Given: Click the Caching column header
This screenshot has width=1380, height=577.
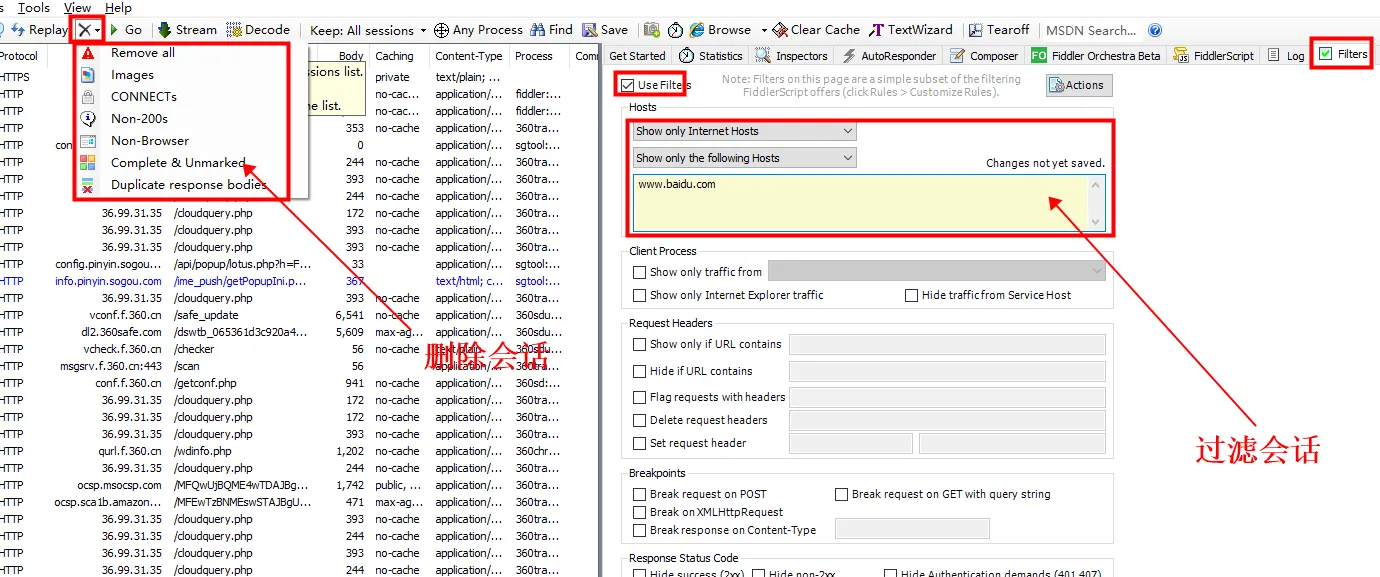Looking at the screenshot, I should 395,56.
